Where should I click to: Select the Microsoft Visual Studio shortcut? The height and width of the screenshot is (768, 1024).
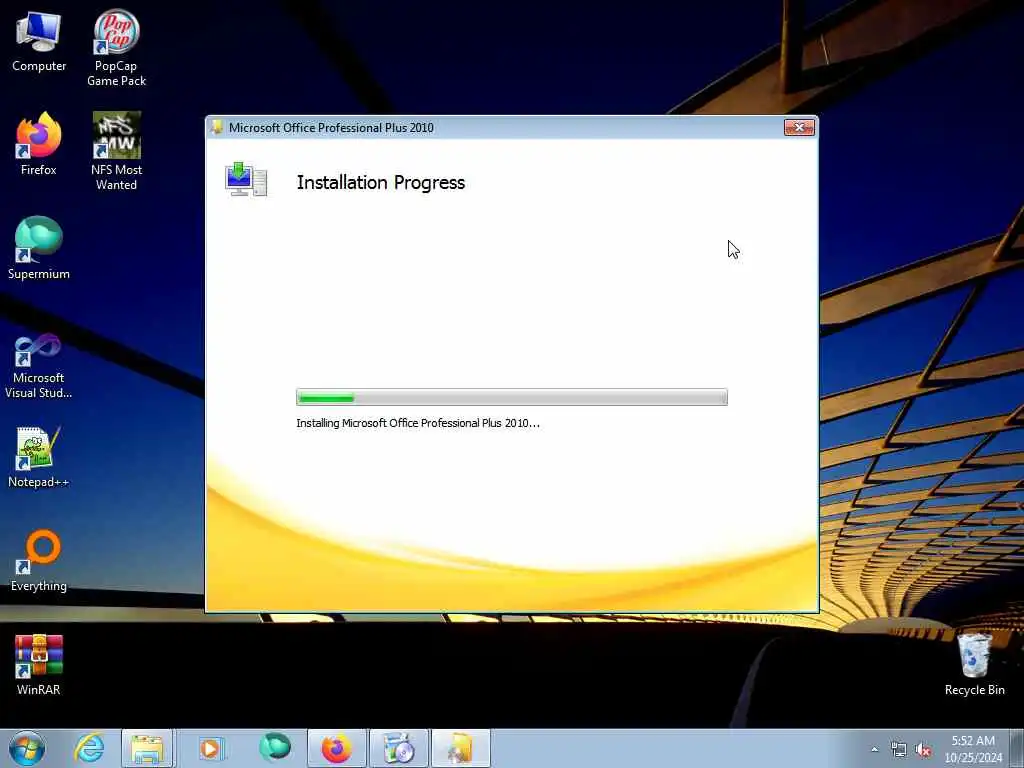(x=39, y=366)
